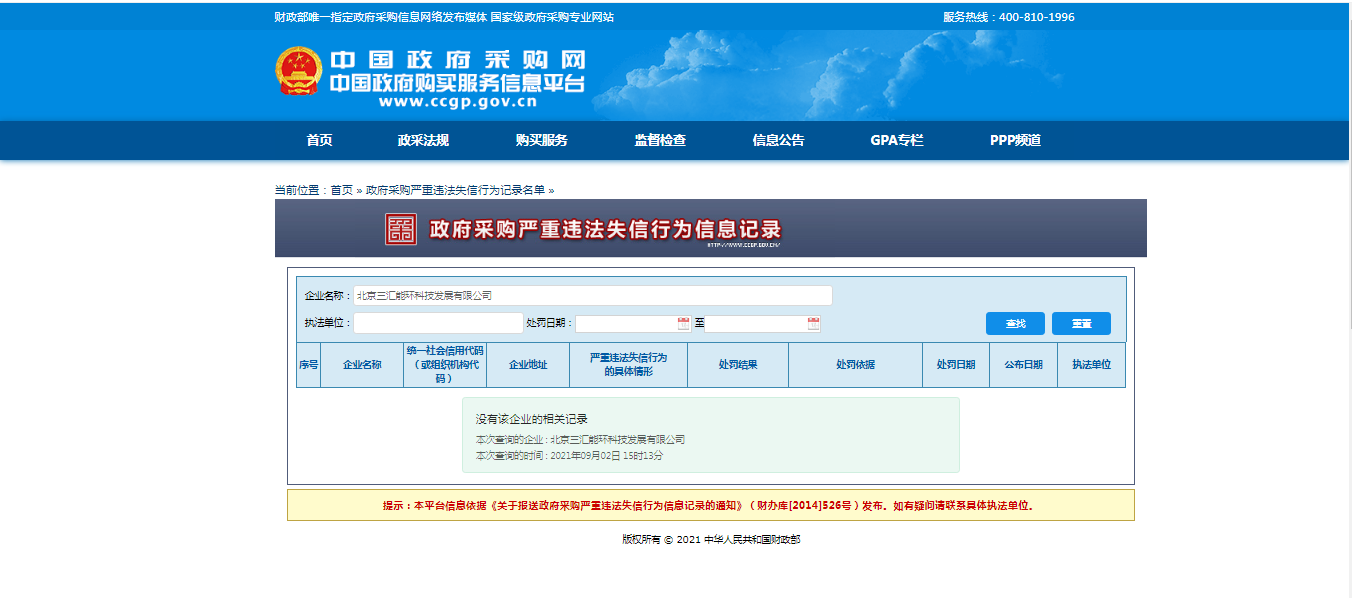Open 购买服务 navigation item

(541, 140)
